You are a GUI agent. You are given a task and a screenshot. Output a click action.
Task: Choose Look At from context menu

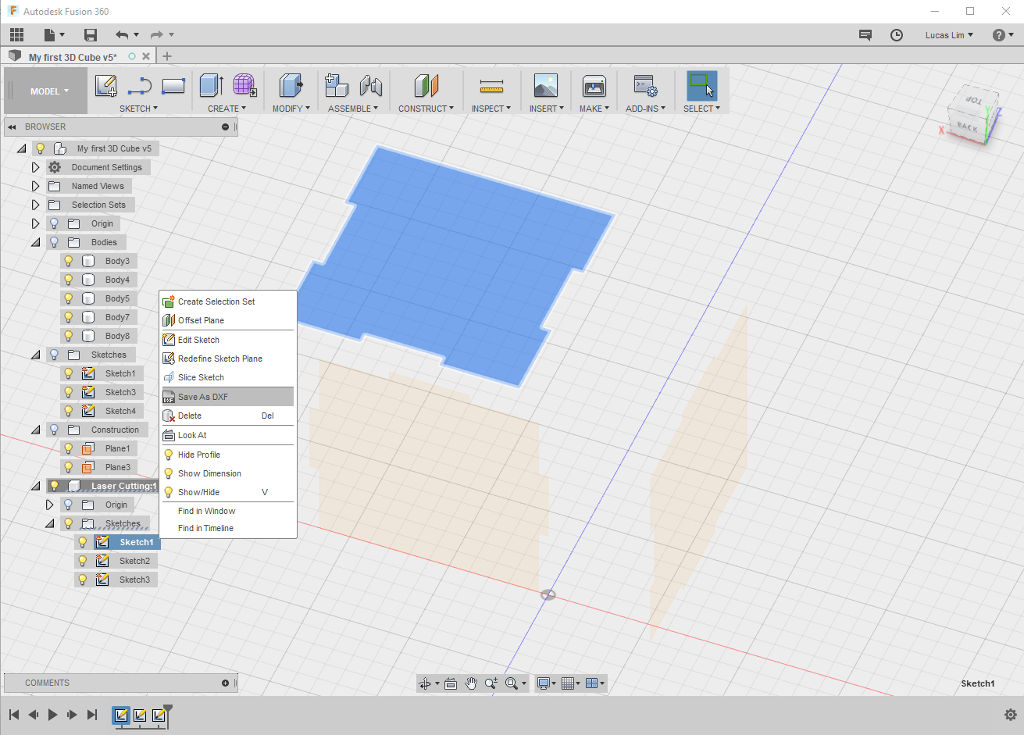pos(227,435)
